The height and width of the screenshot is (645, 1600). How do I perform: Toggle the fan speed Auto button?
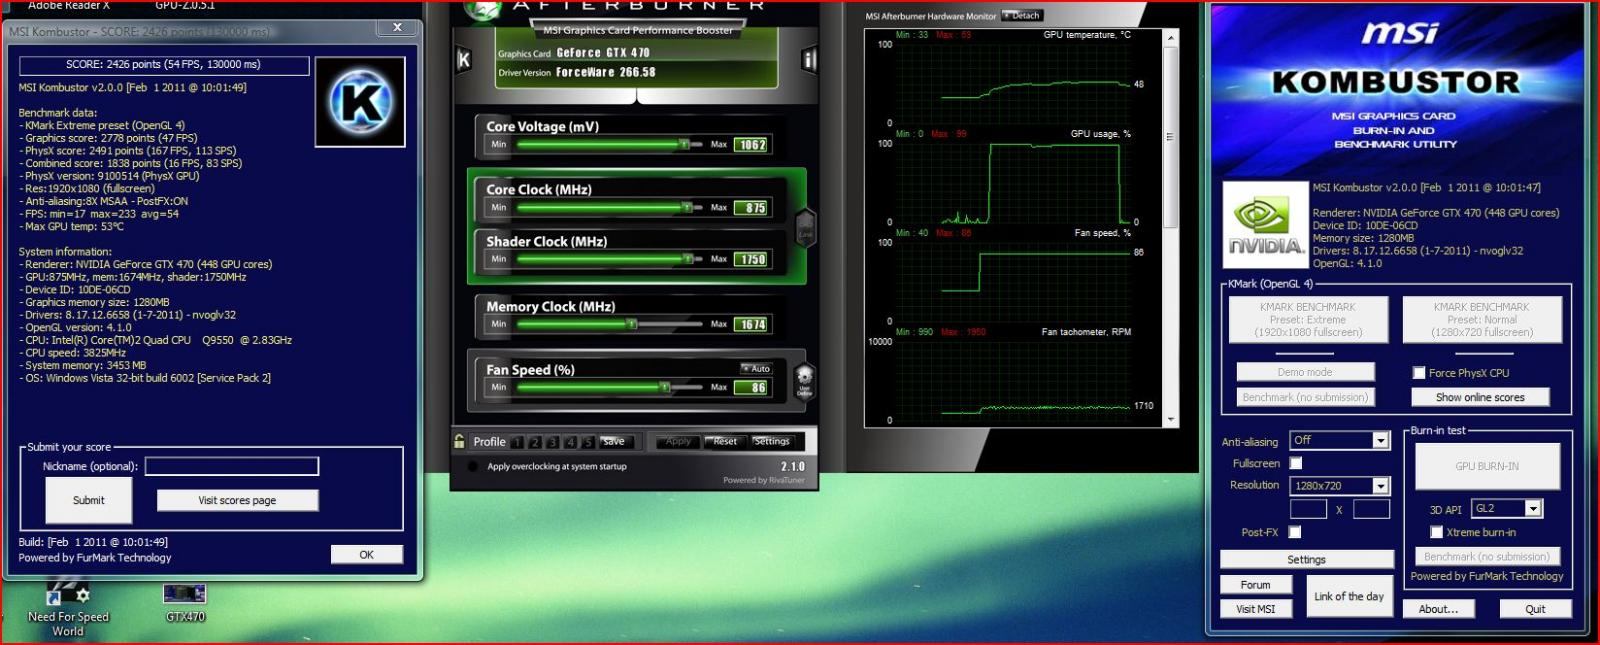click(756, 369)
